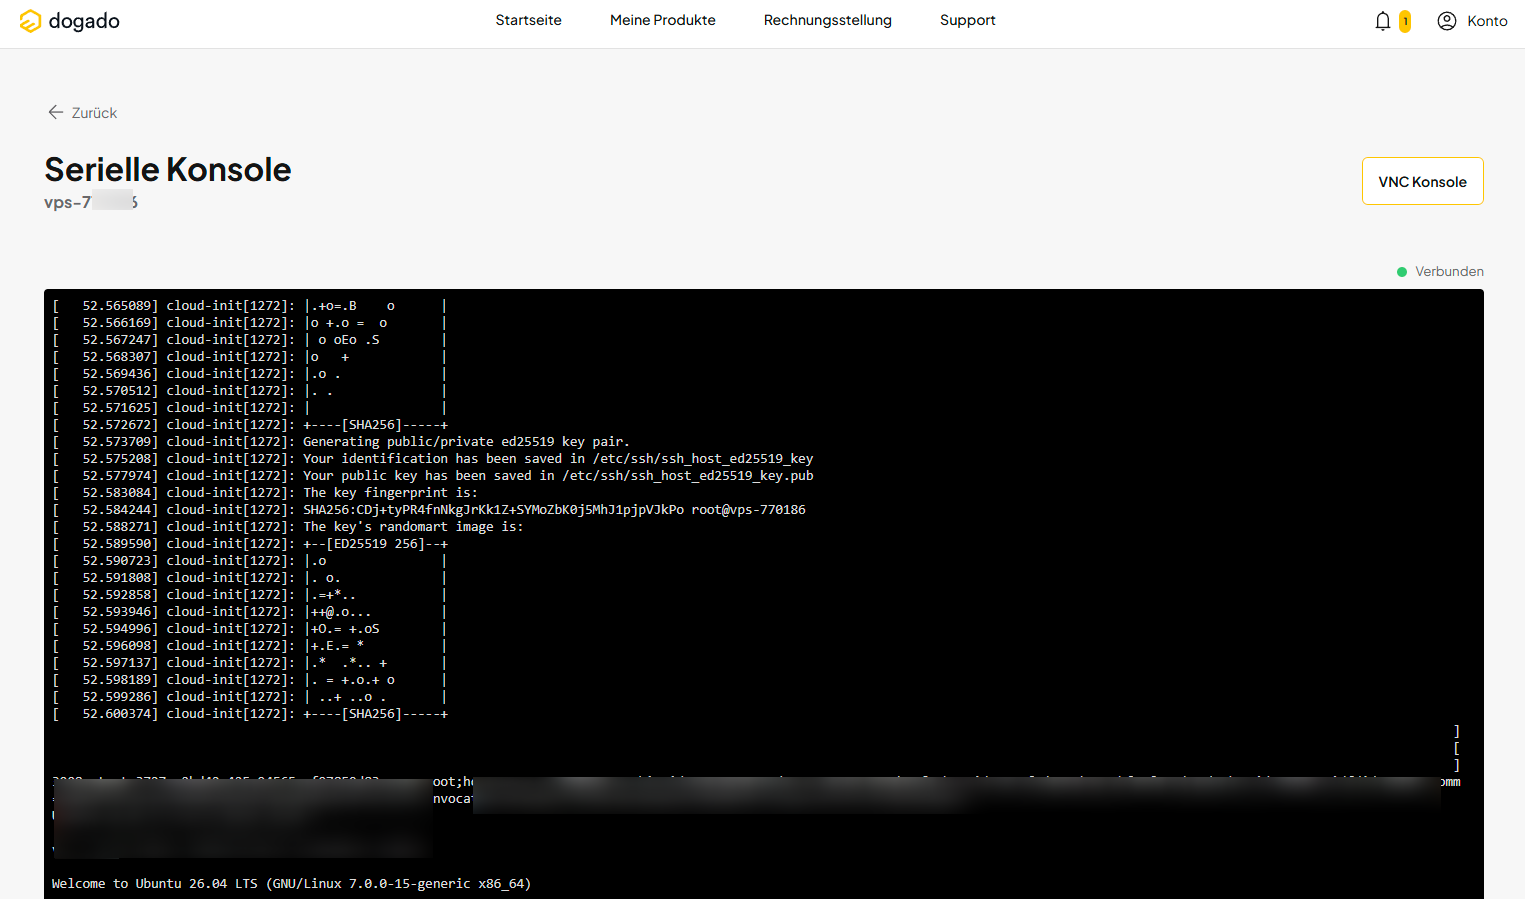Click the green Verbunden status dot
Screen dimensions: 1525x899
[x=1402, y=272]
